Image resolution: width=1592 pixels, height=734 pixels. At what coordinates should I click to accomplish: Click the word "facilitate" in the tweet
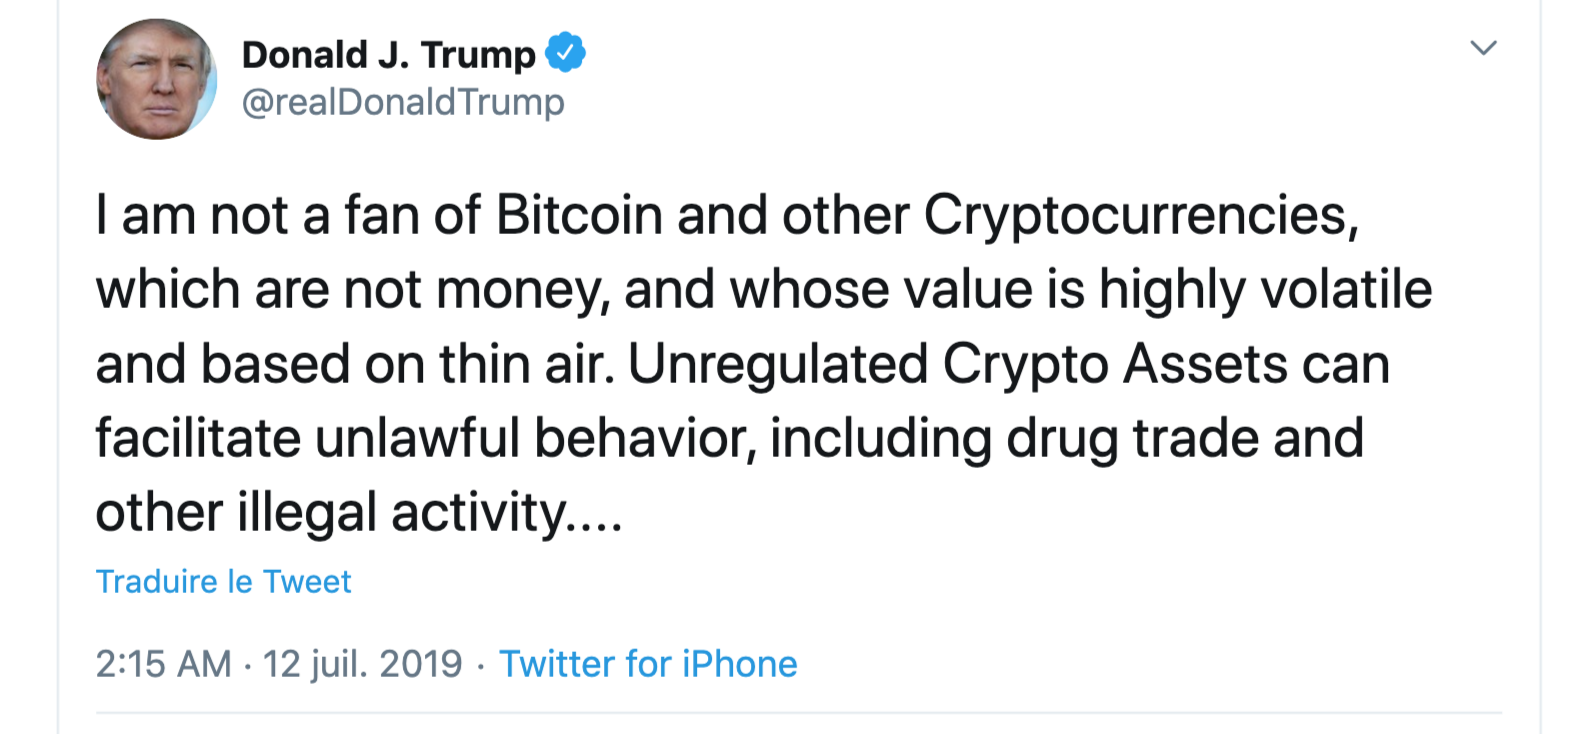[198, 438]
